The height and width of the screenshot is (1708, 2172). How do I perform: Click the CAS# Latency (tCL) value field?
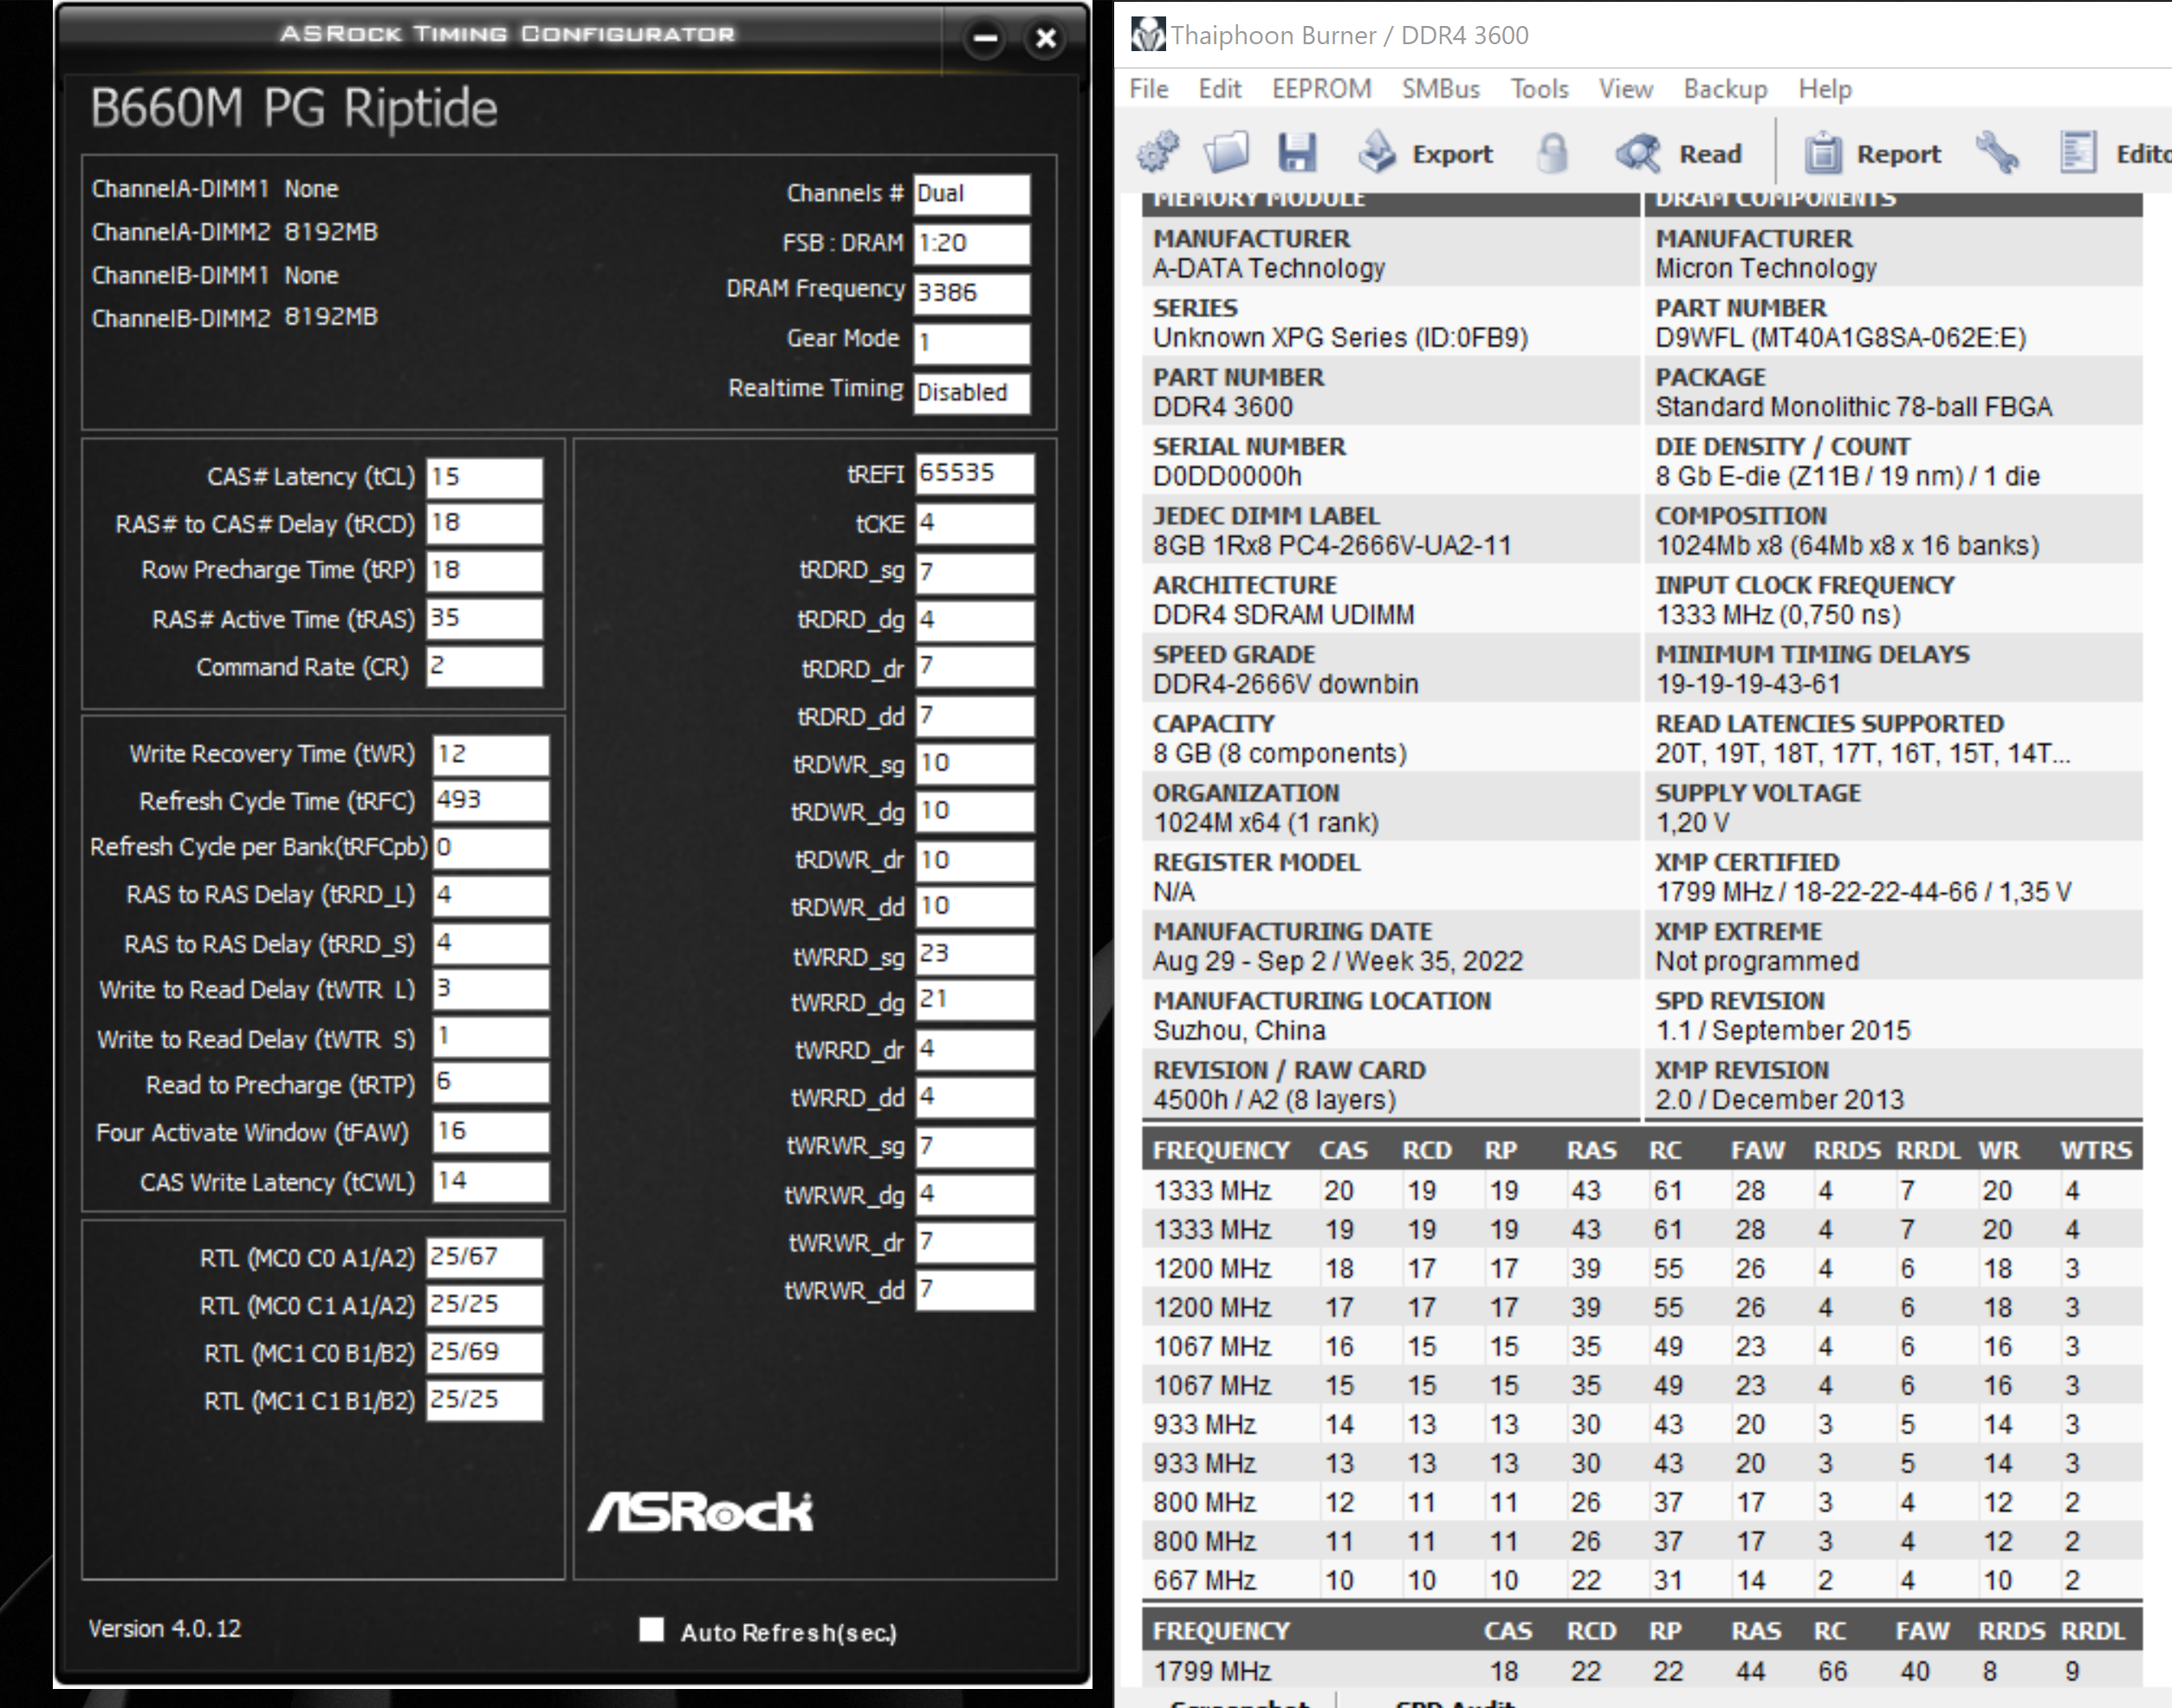485,477
